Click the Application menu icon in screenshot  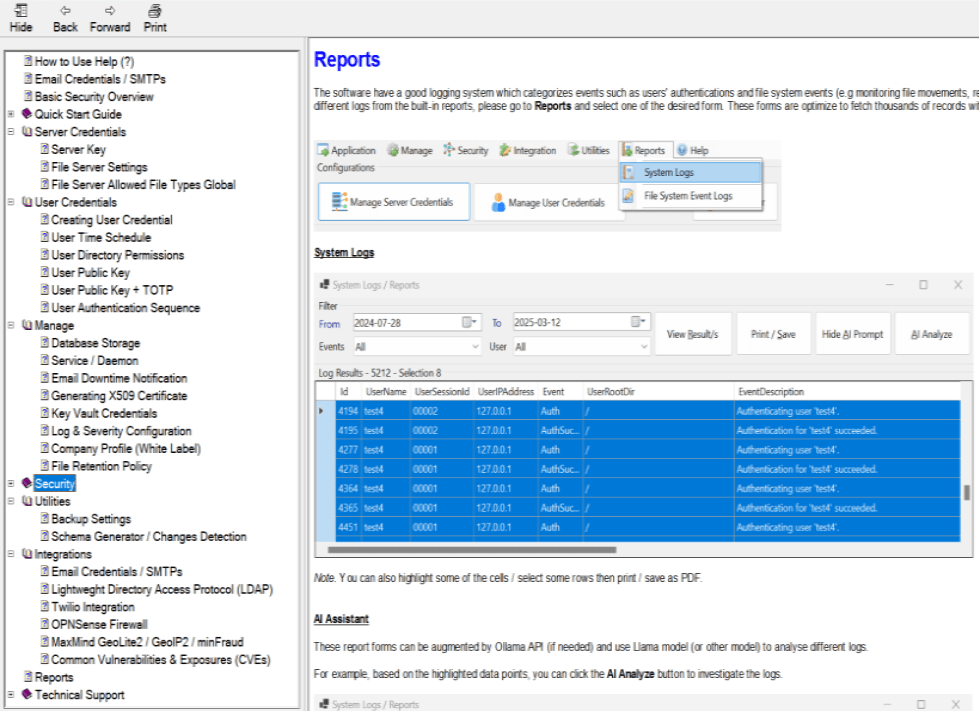323,150
